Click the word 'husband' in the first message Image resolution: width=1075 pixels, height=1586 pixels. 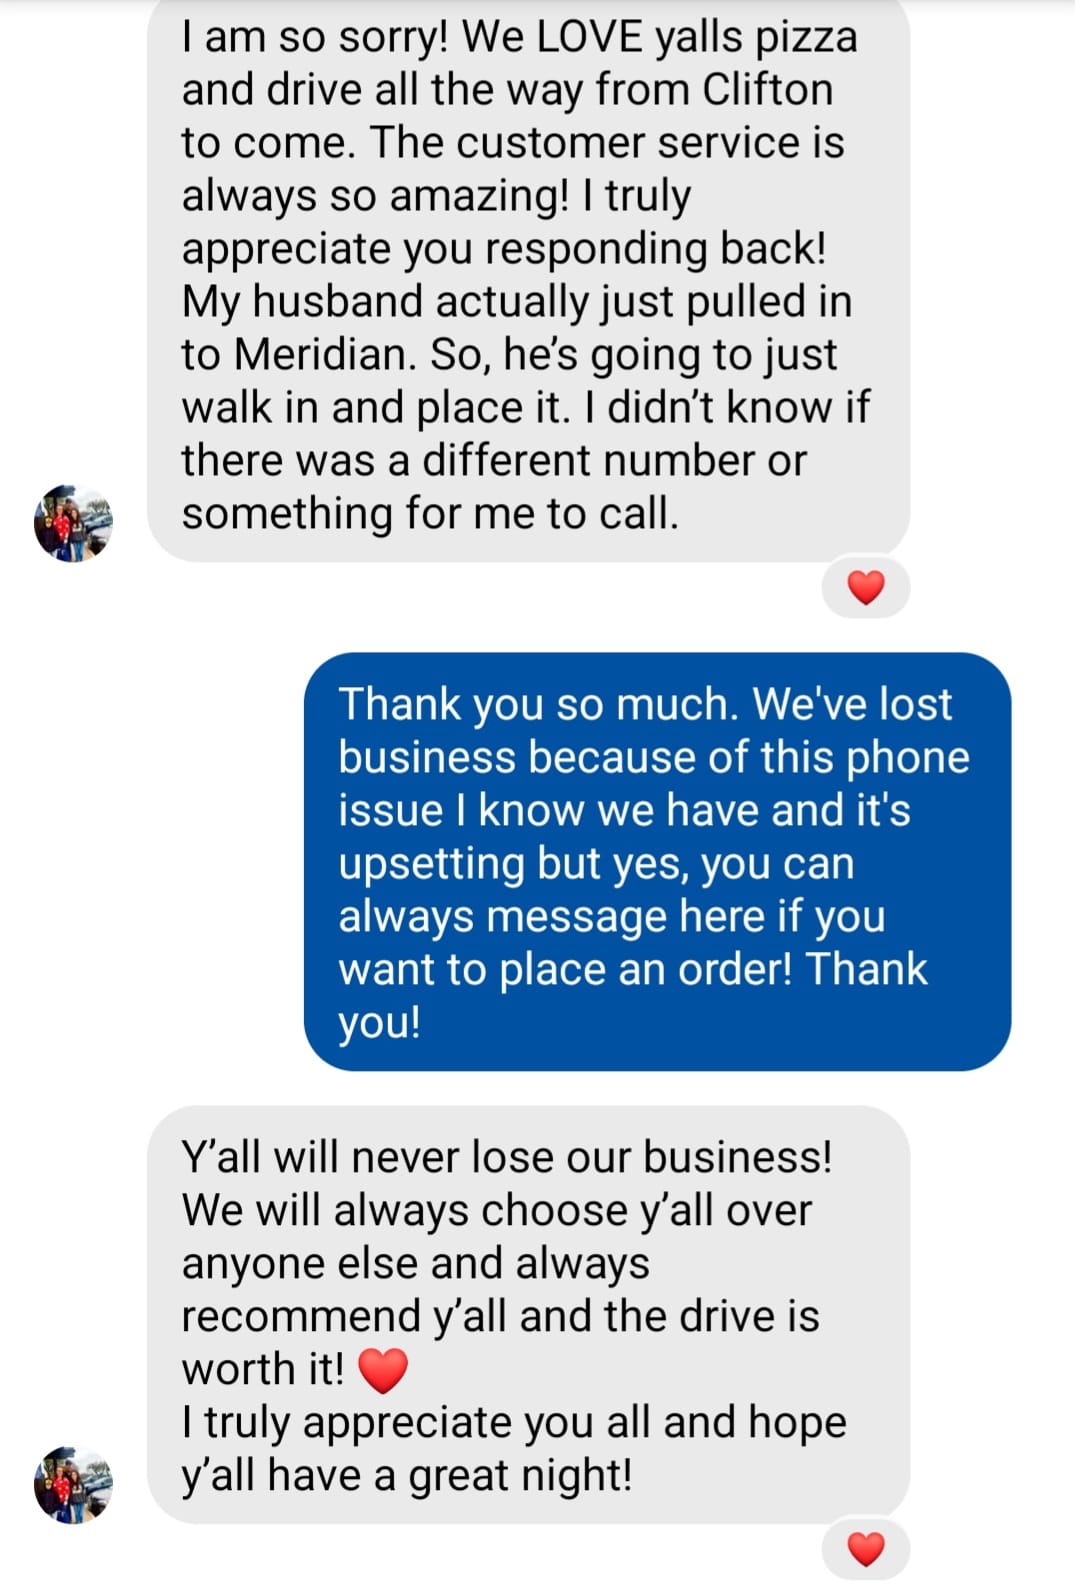(x=337, y=302)
